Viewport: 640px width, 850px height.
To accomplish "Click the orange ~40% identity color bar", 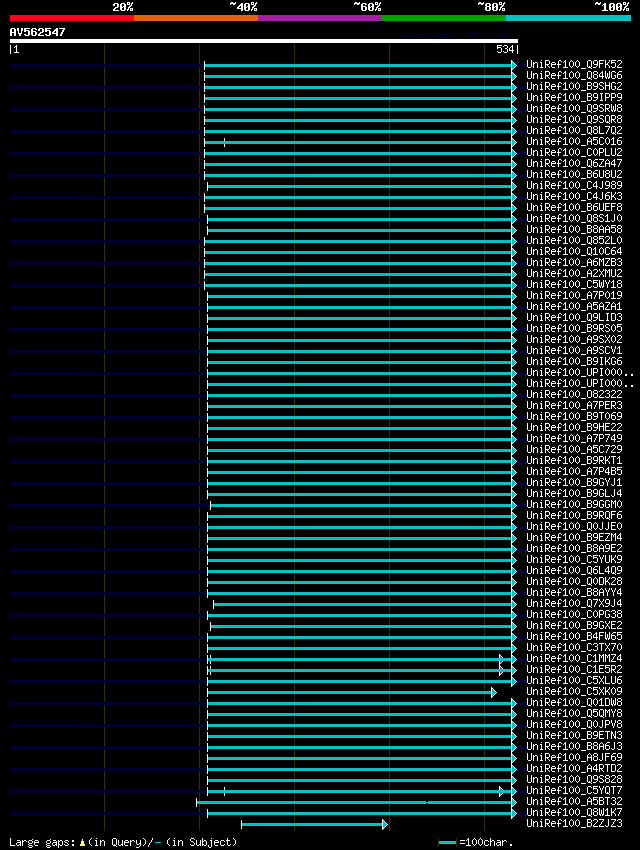I will click(x=196, y=18).
